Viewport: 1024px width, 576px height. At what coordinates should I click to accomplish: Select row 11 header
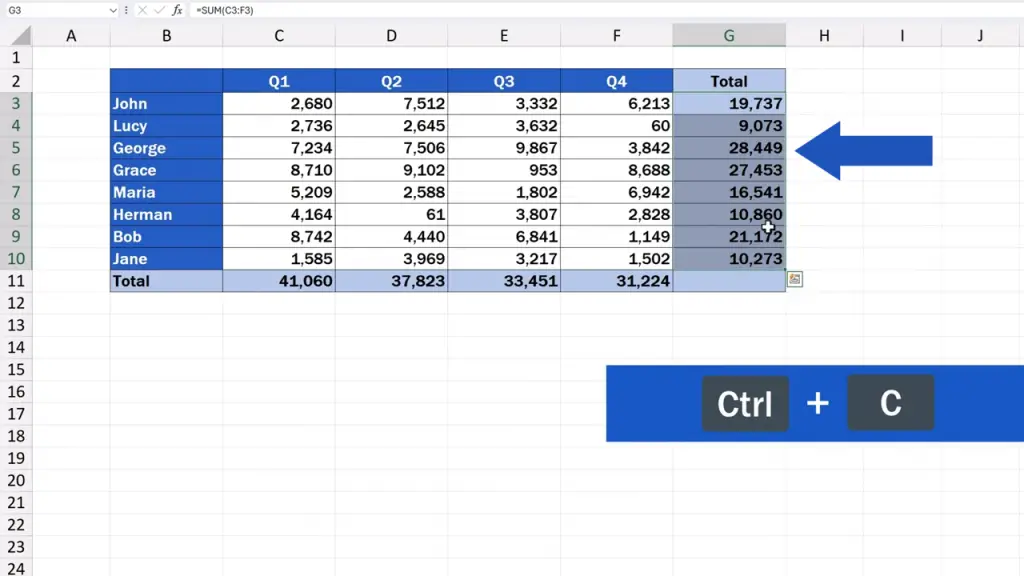(x=16, y=281)
